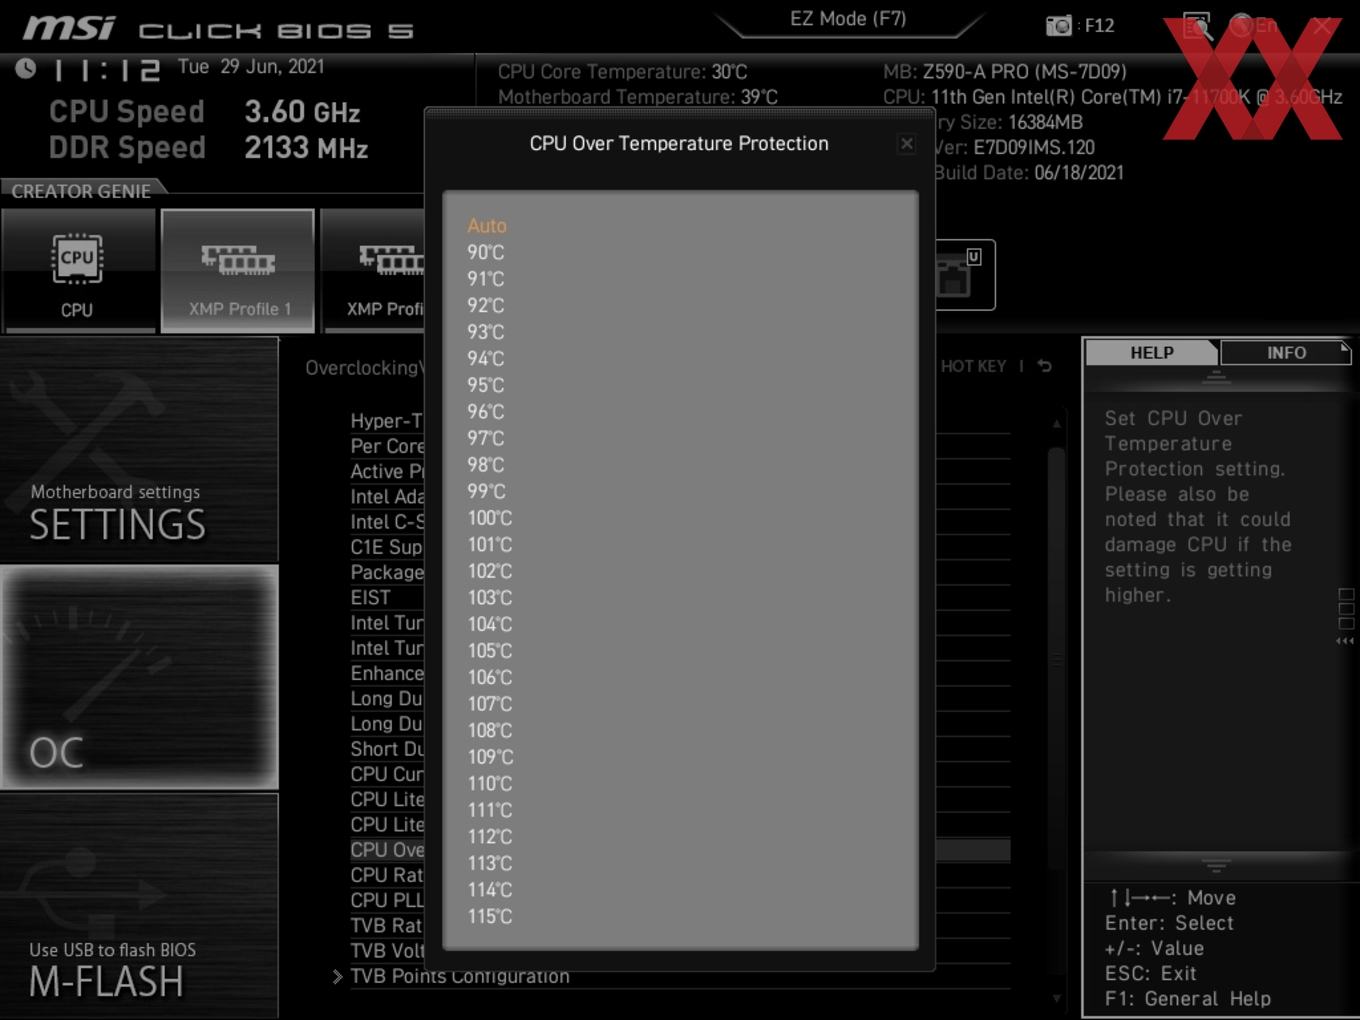The width and height of the screenshot is (1360, 1020).
Task: Choose the 99°C option
Action: click(486, 491)
